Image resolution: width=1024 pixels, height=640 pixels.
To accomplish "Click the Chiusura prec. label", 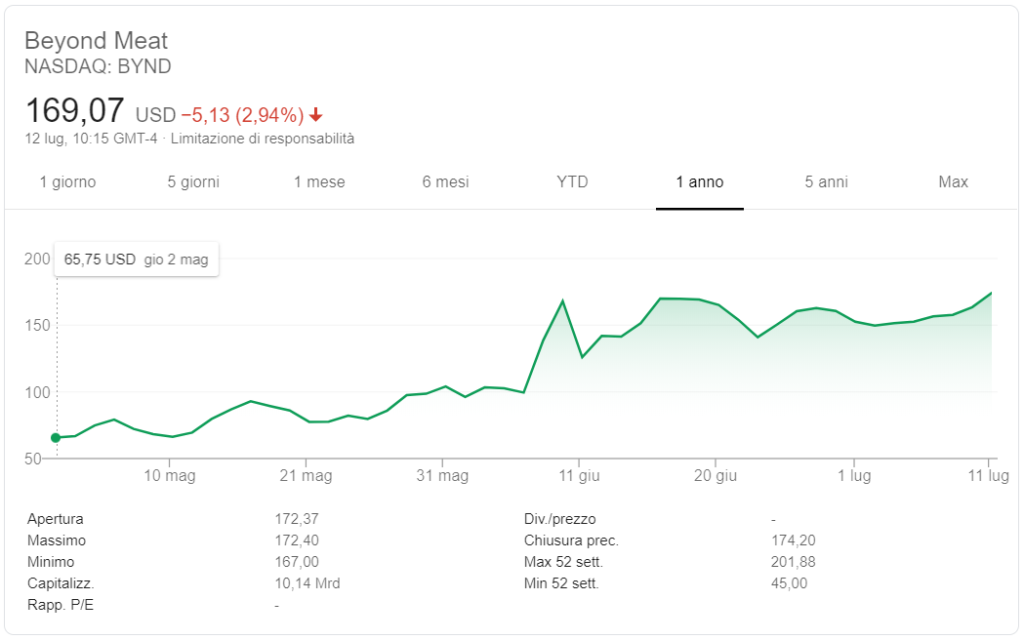I will pos(571,541).
